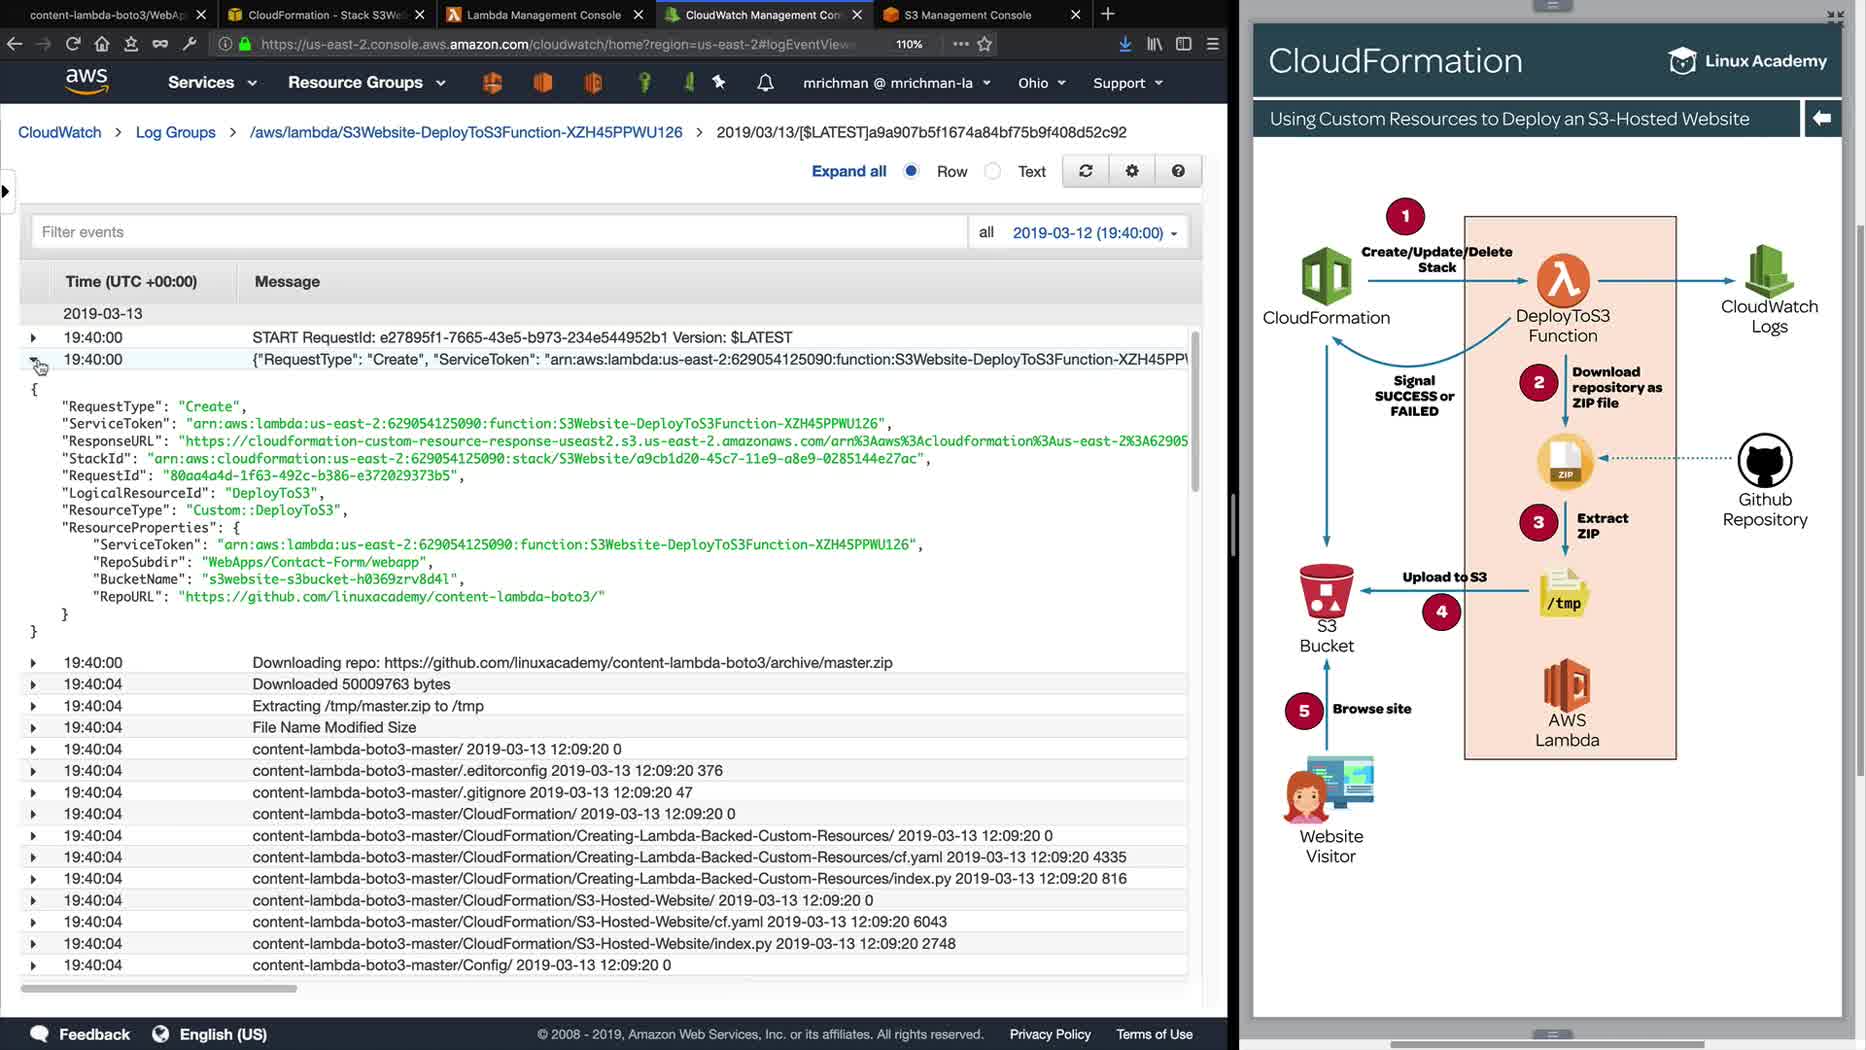Open the notifications bell icon
1866x1050 pixels.
(x=765, y=83)
